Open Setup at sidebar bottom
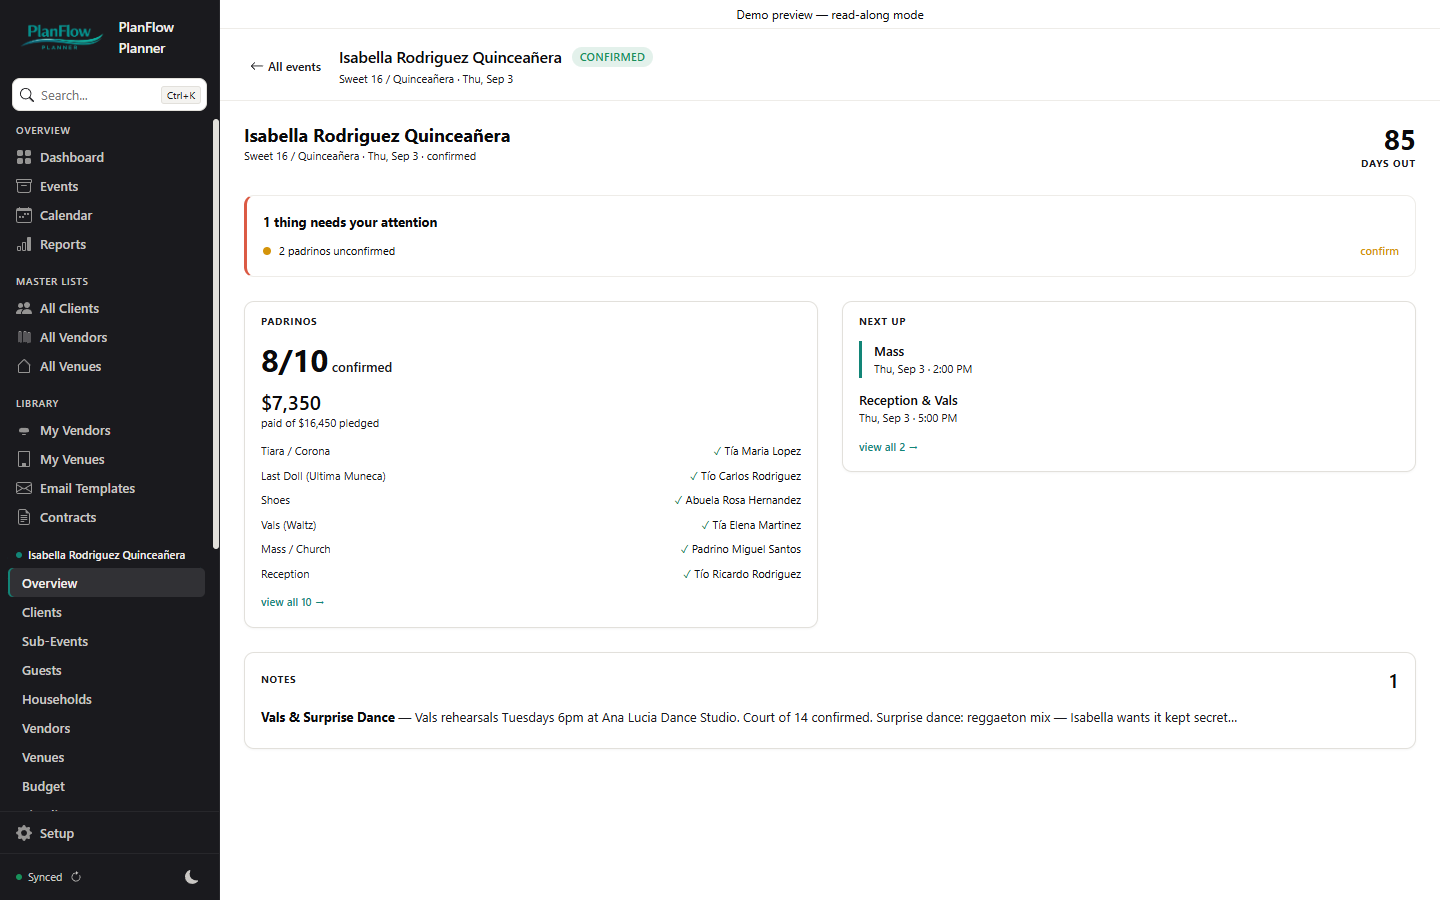Screen dimensions: 1440x900 [x=110, y=833]
